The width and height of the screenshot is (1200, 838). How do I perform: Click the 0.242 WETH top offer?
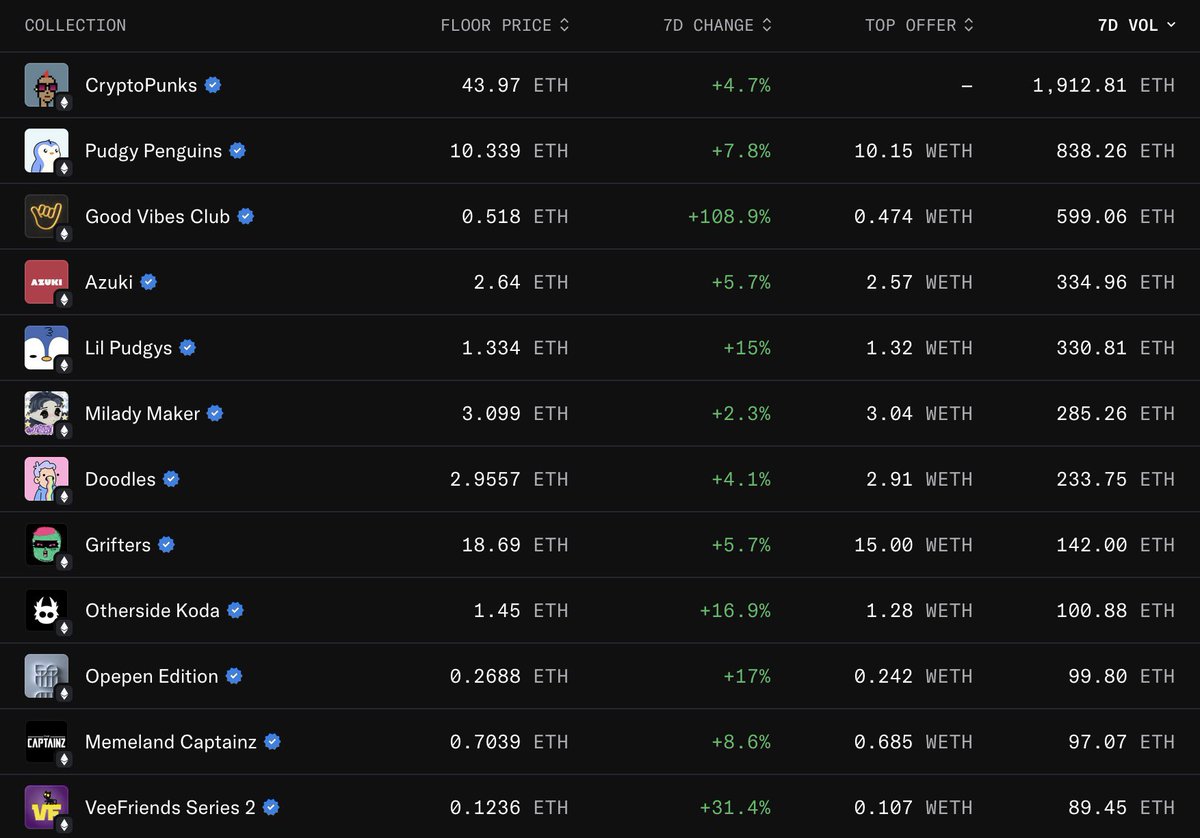[x=914, y=676]
